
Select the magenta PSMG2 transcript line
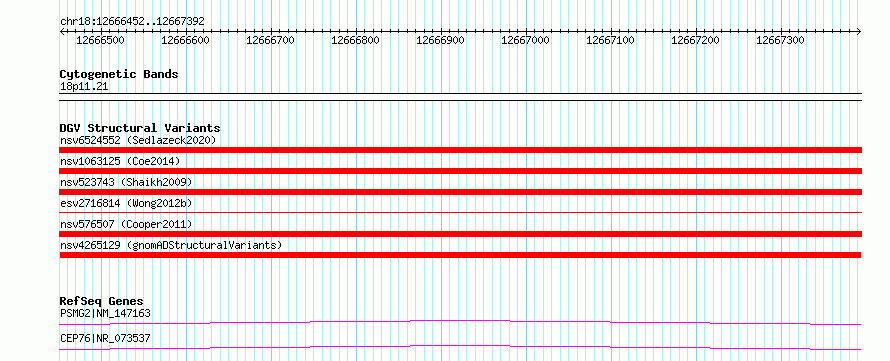coord(461,322)
